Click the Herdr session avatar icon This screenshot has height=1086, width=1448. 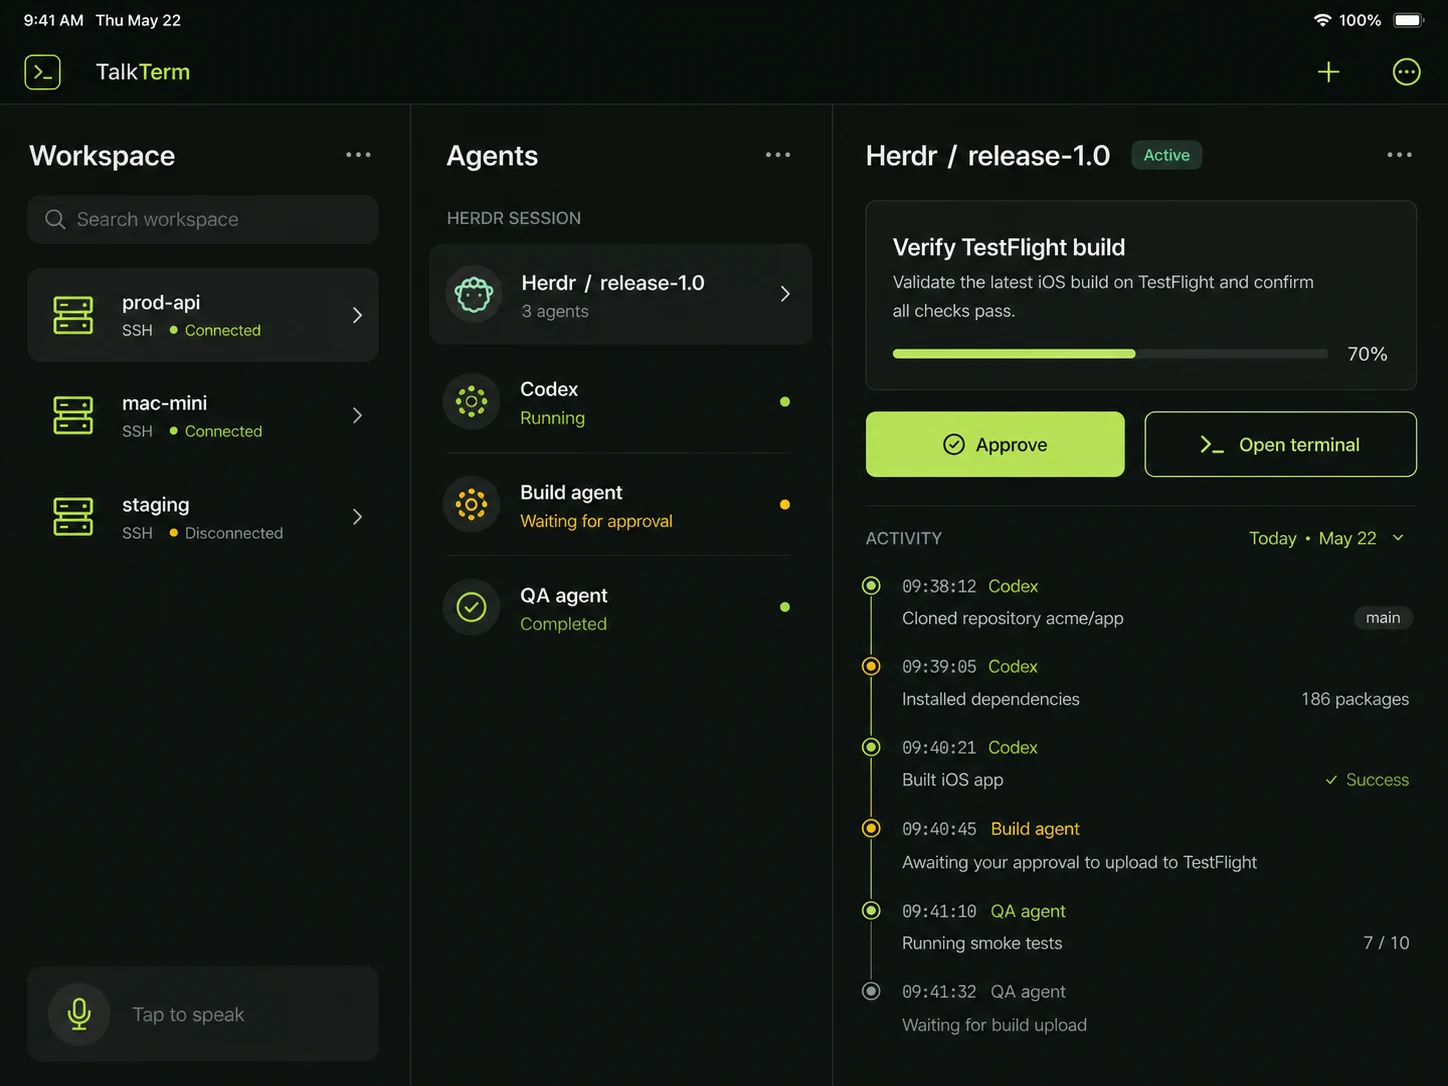474,294
